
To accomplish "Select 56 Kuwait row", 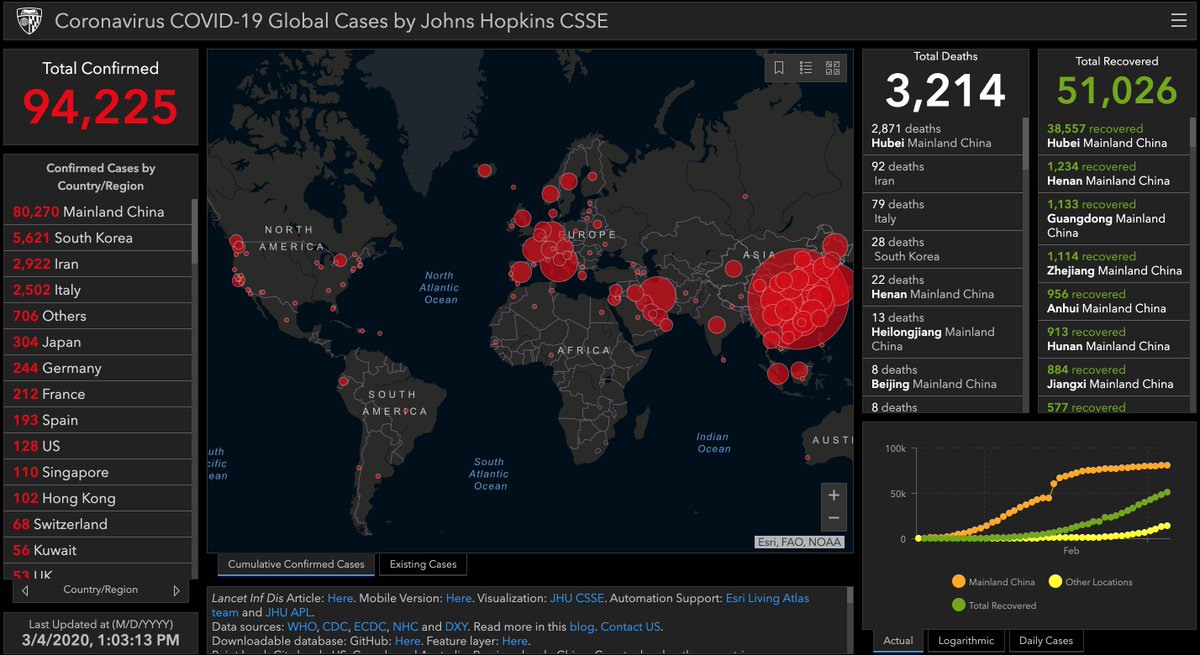I will 97,550.
